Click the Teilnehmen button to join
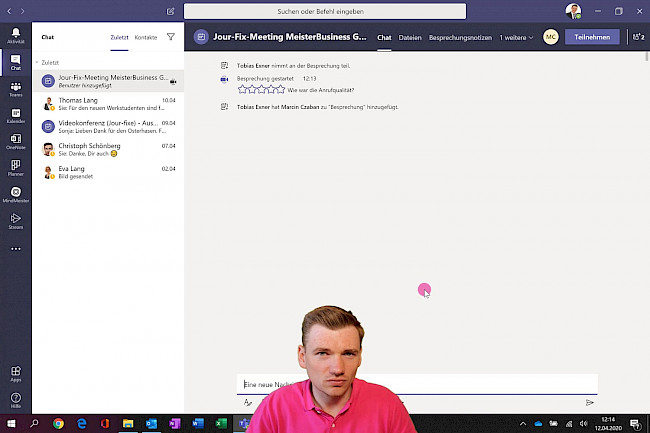 [x=592, y=37]
